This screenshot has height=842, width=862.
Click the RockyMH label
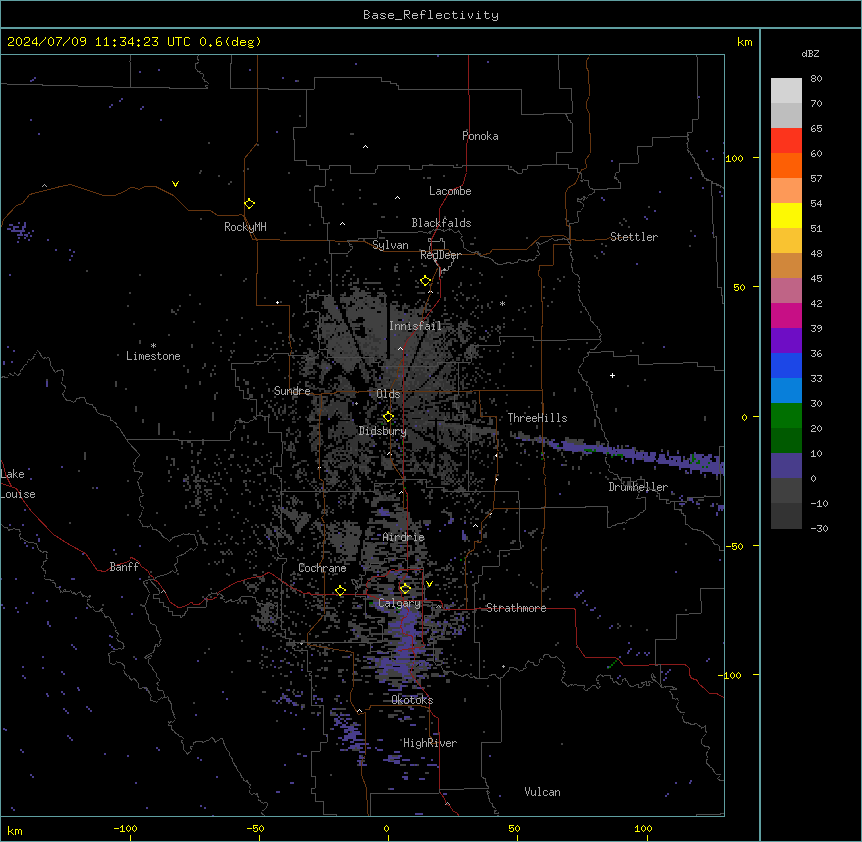coord(245,227)
